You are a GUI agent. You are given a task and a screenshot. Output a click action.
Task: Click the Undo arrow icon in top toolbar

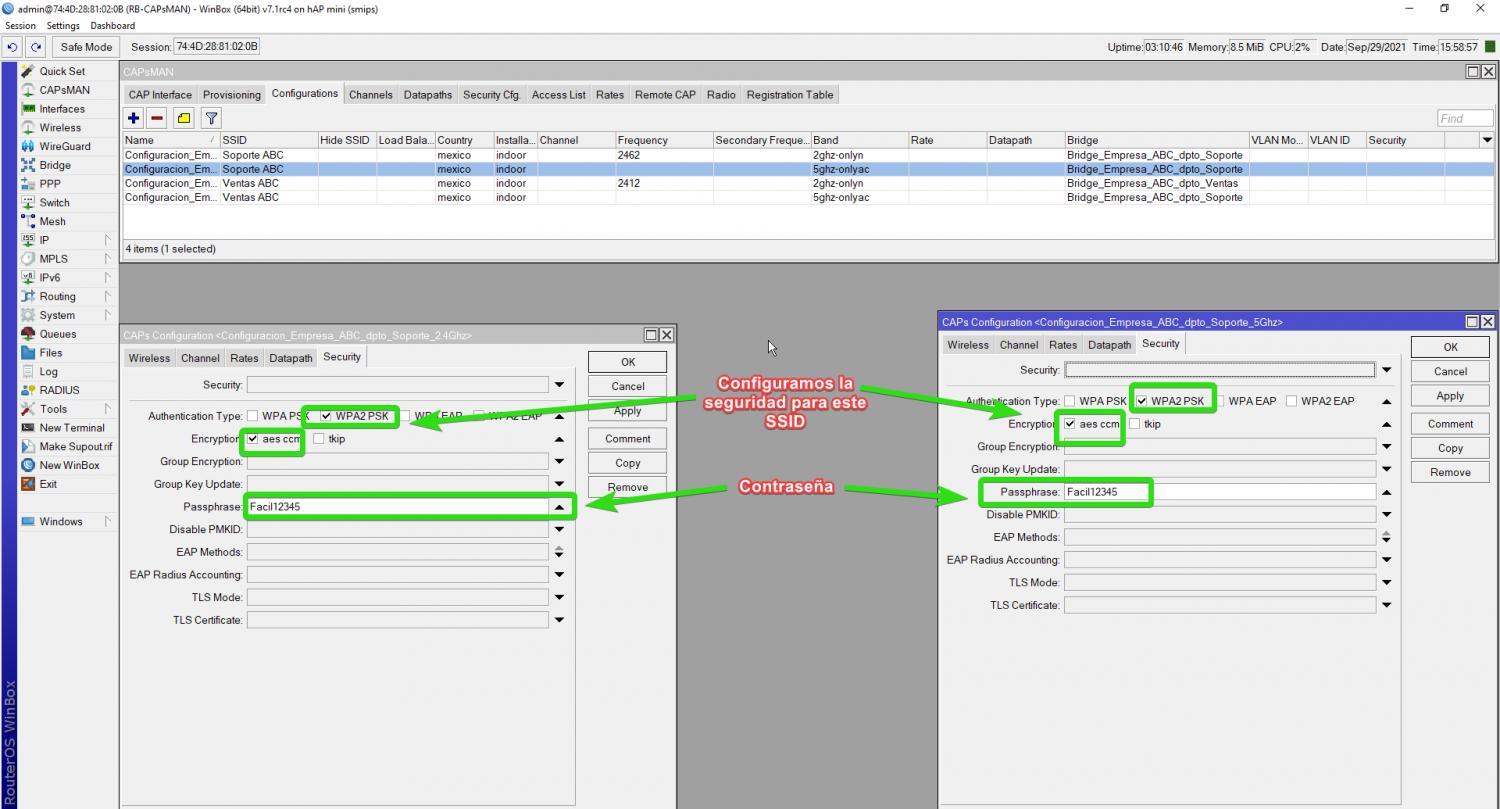[x=13, y=47]
